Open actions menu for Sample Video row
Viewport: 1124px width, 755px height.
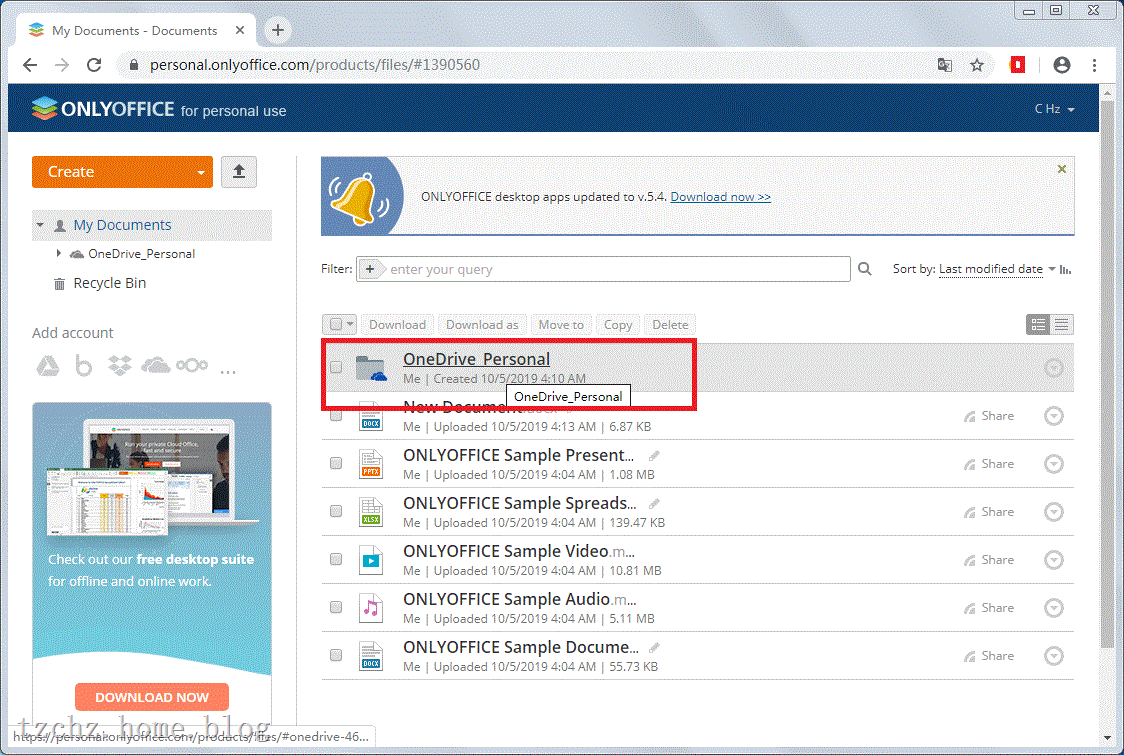pos(1053,560)
